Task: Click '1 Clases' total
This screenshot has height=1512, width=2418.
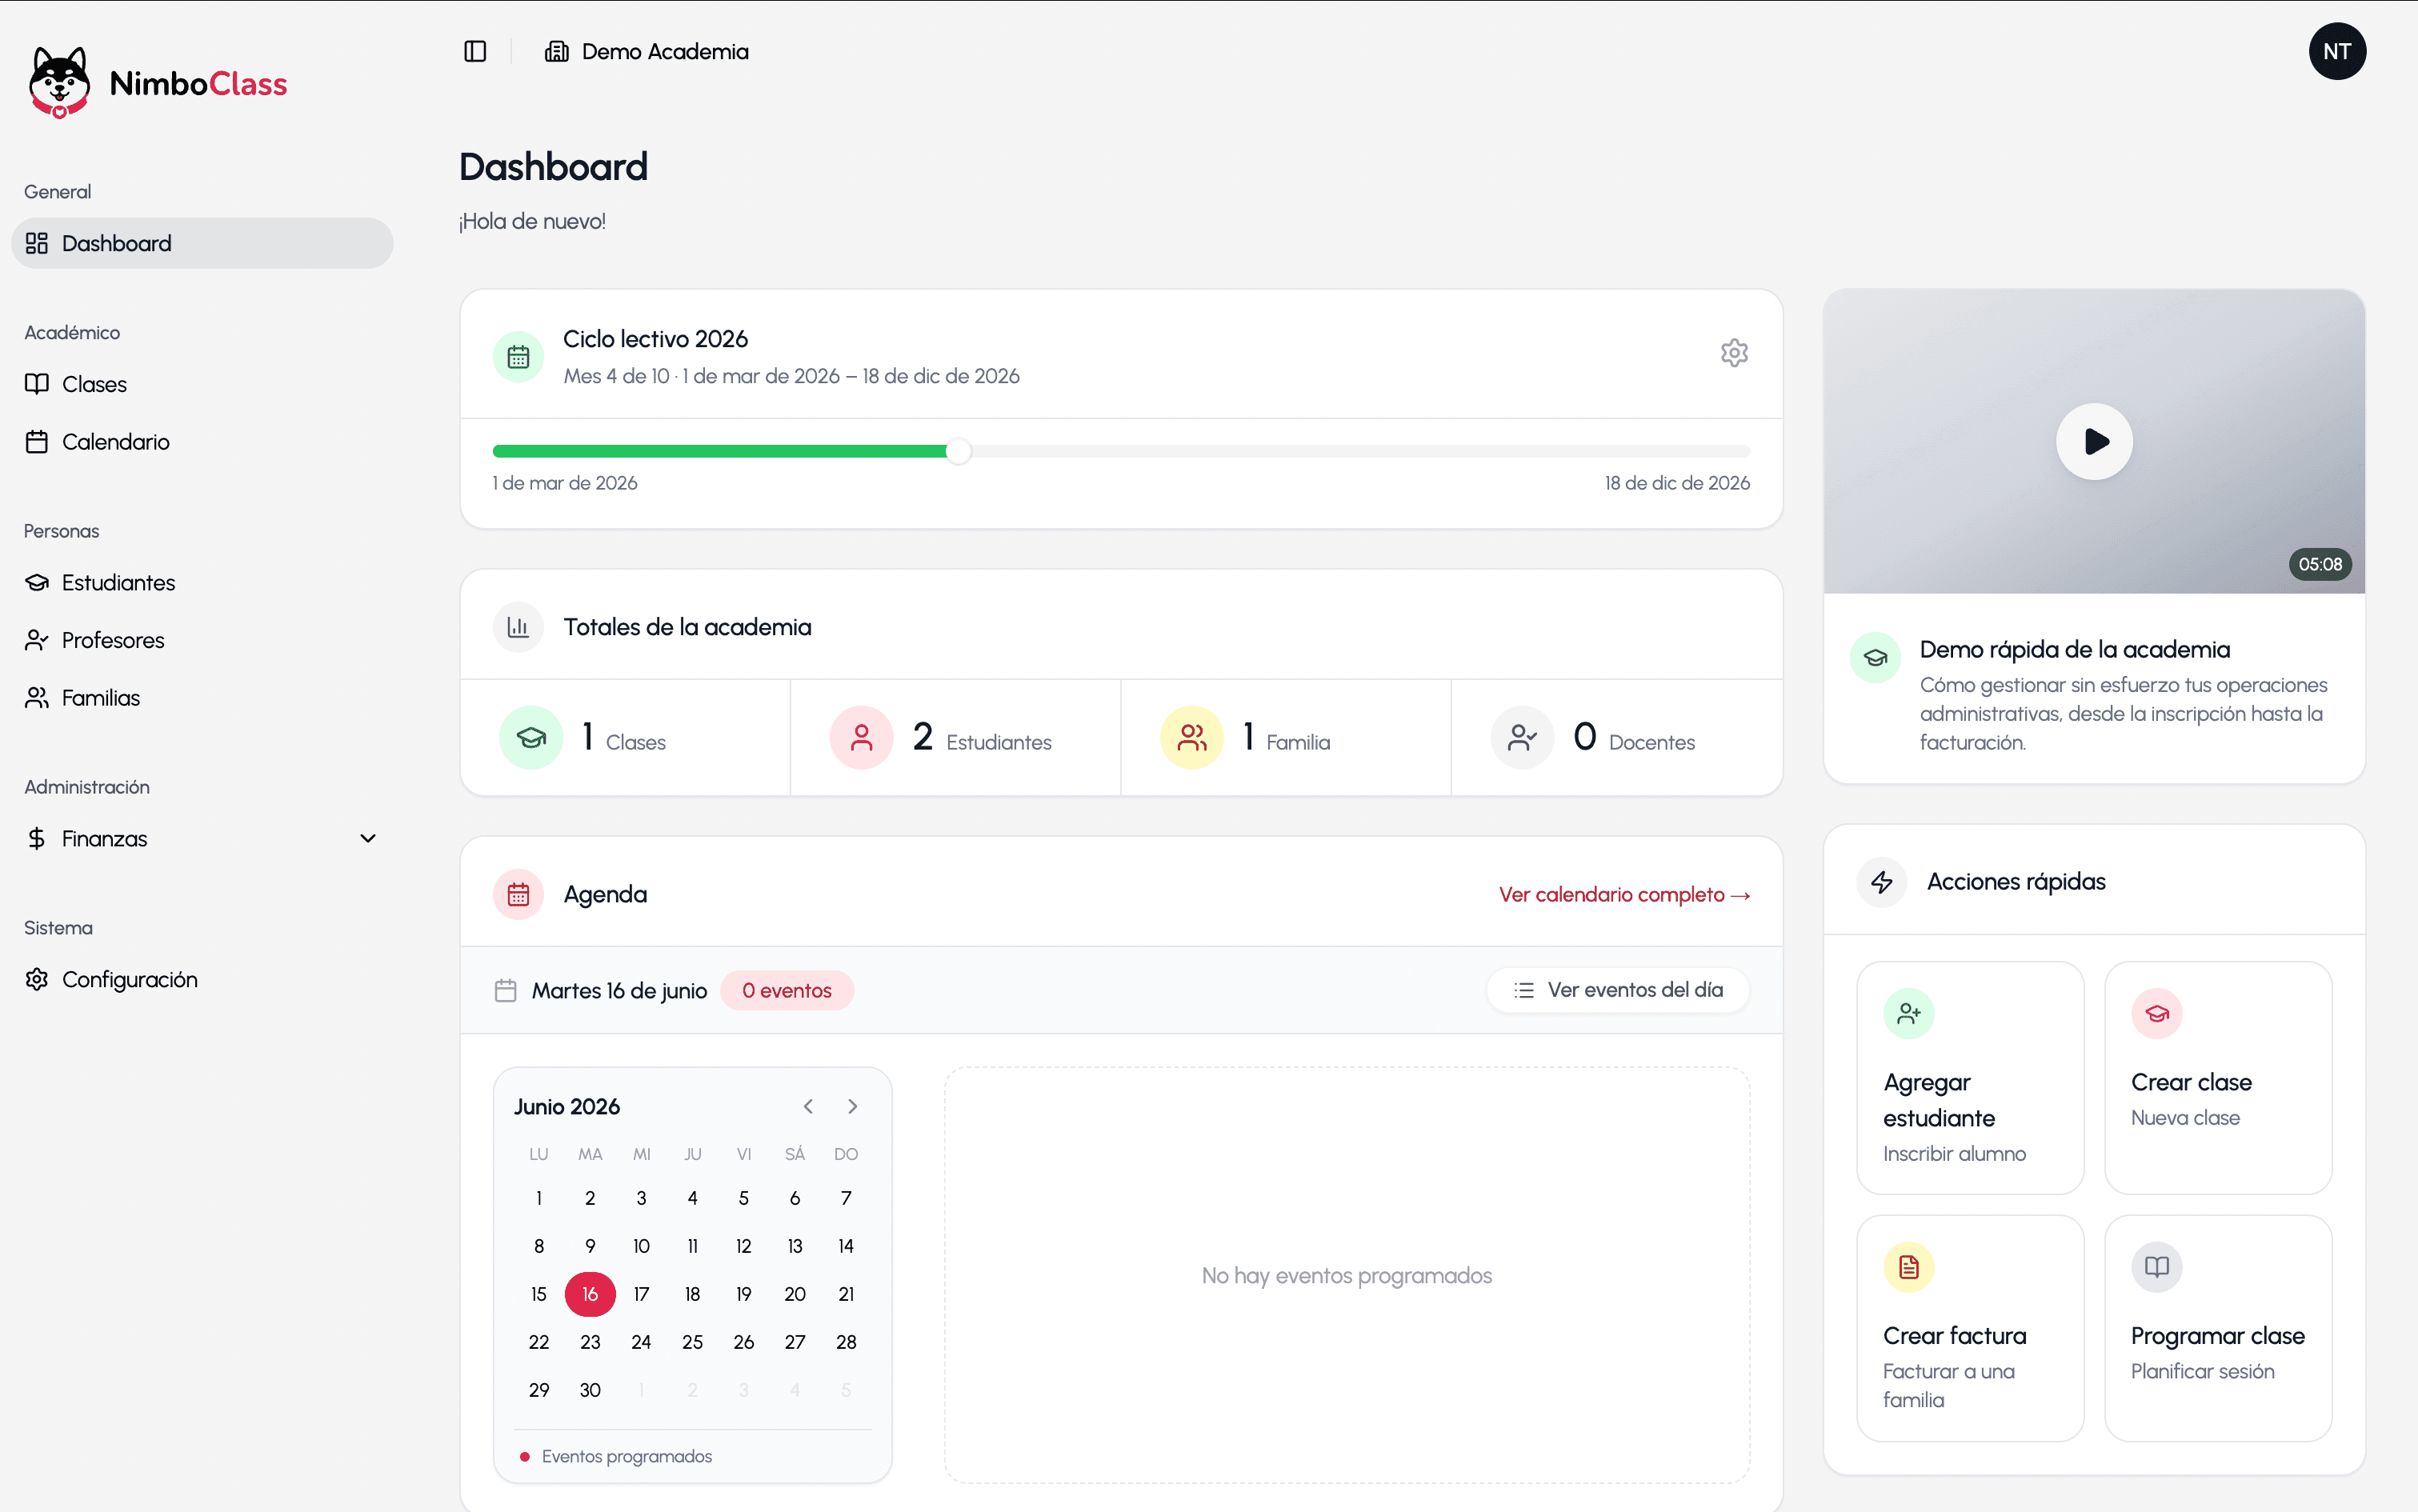Action: [624, 738]
